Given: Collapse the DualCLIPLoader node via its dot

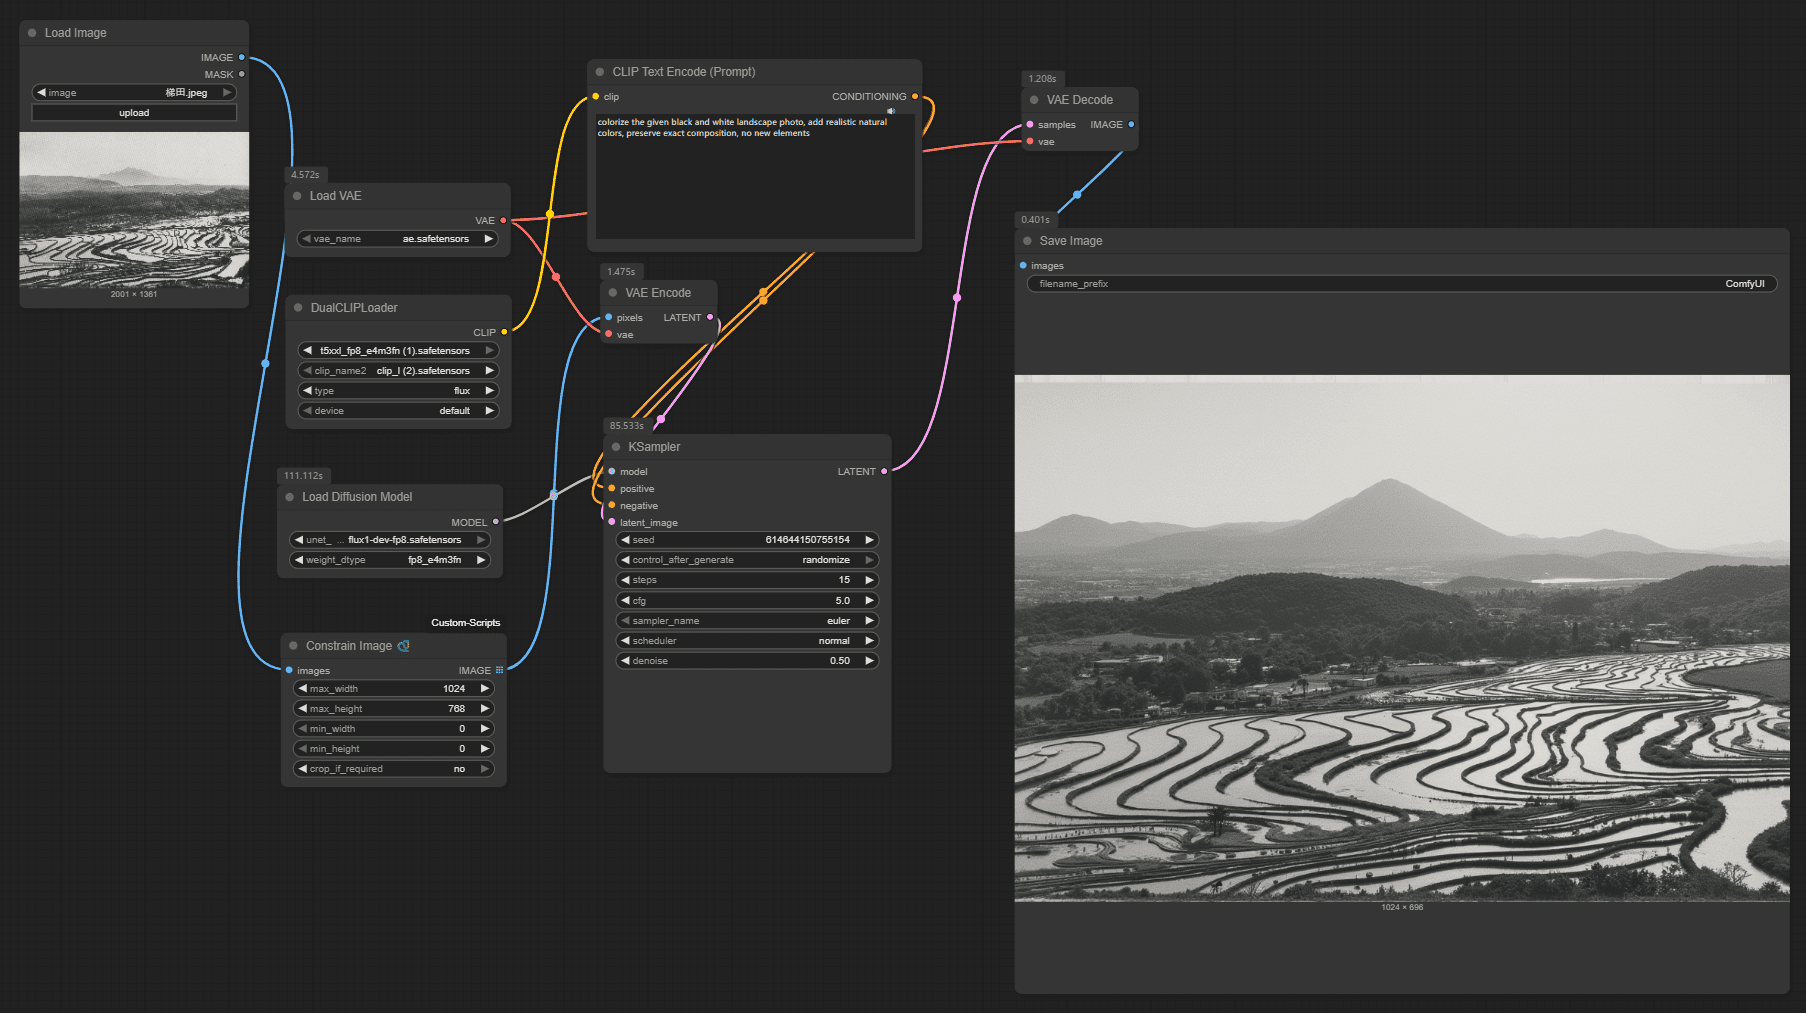Looking at the screenshot, I should (298, 308).
